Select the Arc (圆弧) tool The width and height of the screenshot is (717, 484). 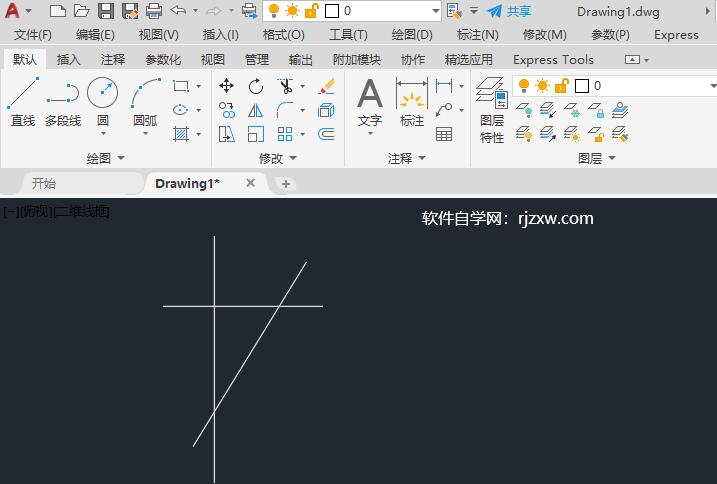(145, 102)
